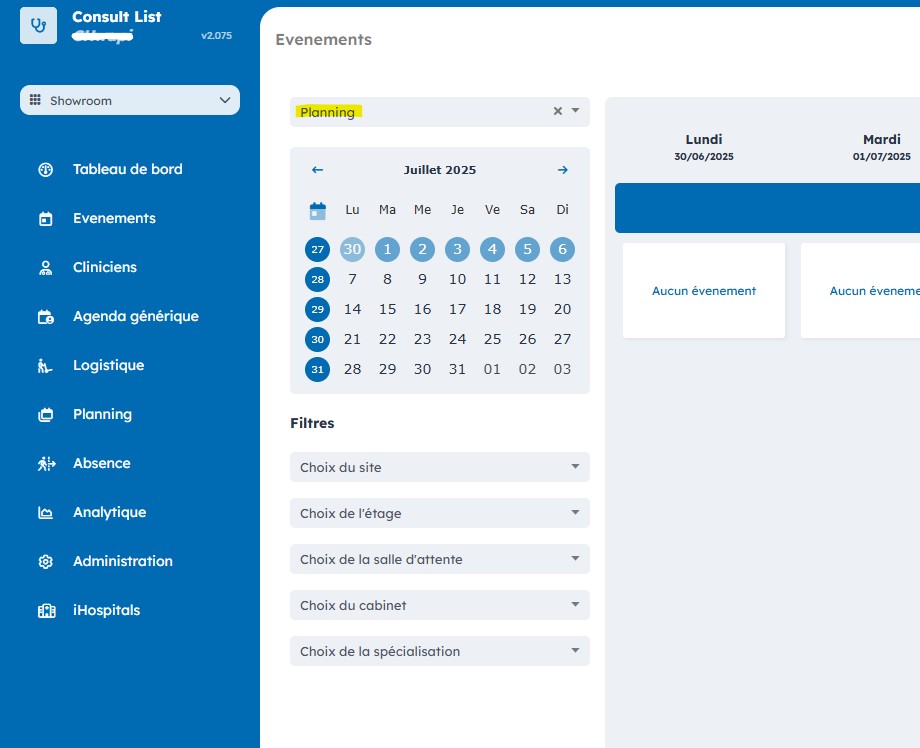Open Agenda générique menu item
This screenshot has width=920, height=748.
(x=135, y=316)
